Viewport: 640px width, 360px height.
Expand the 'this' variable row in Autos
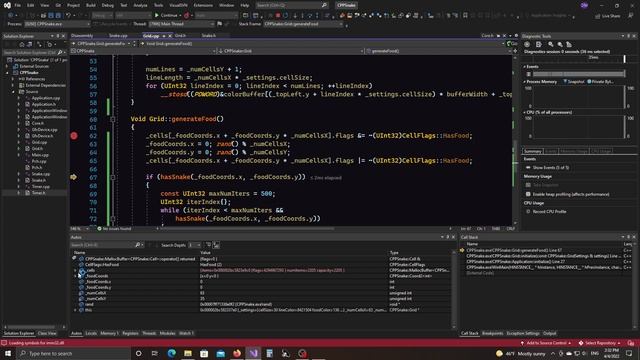[x=76, y=310]
